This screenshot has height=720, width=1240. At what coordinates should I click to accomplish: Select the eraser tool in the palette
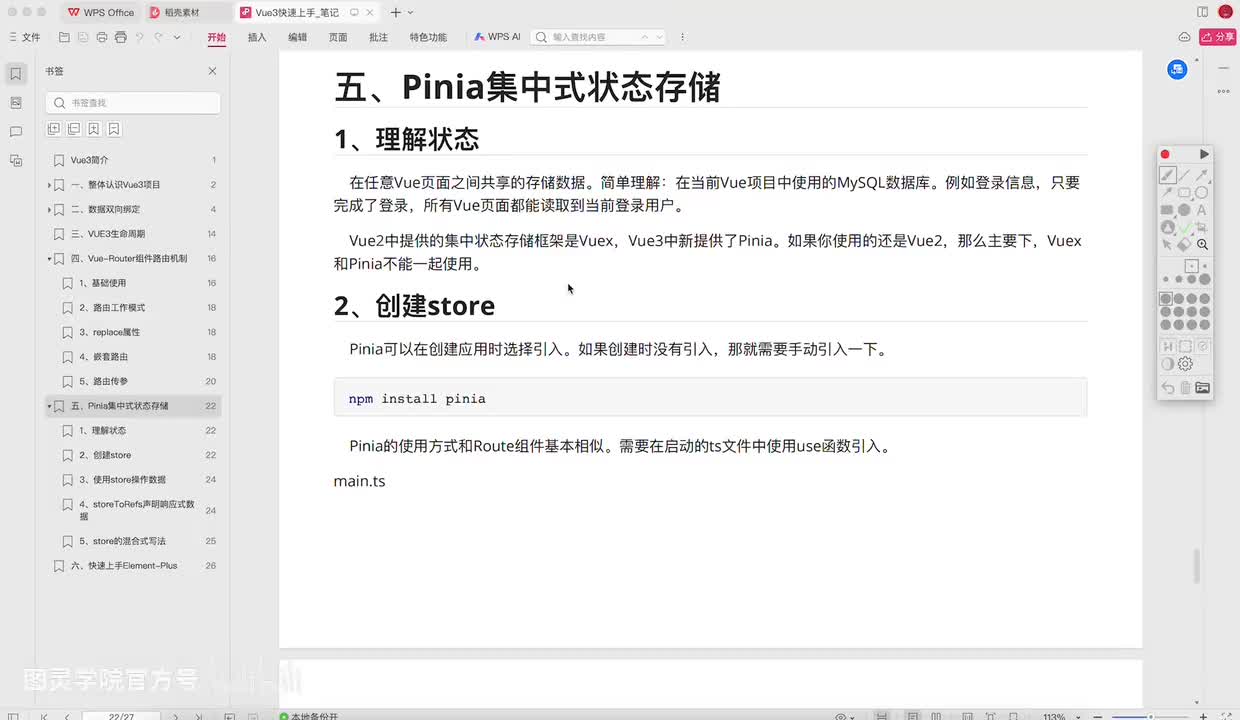(1184, 244)
